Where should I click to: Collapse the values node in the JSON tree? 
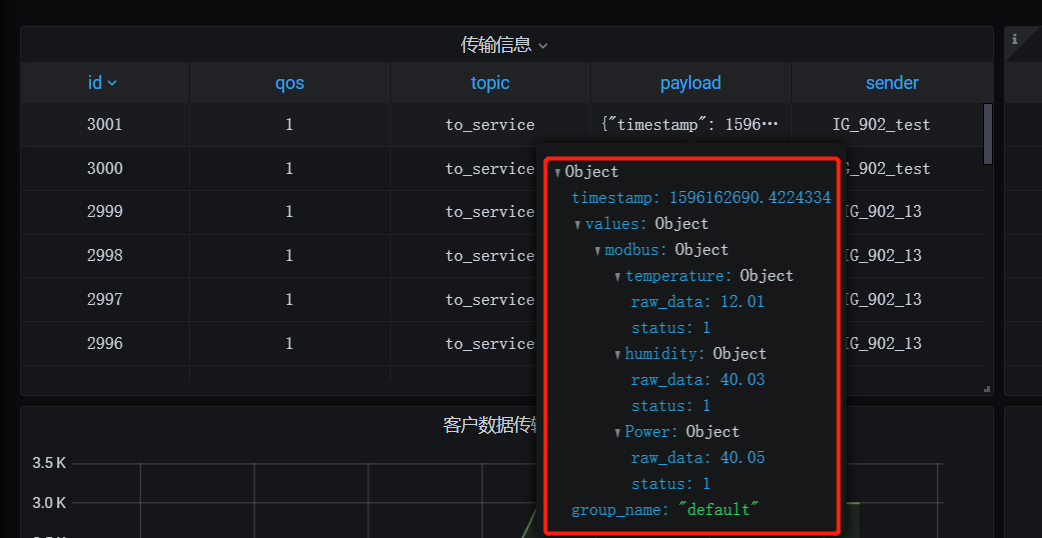(577, 225)
